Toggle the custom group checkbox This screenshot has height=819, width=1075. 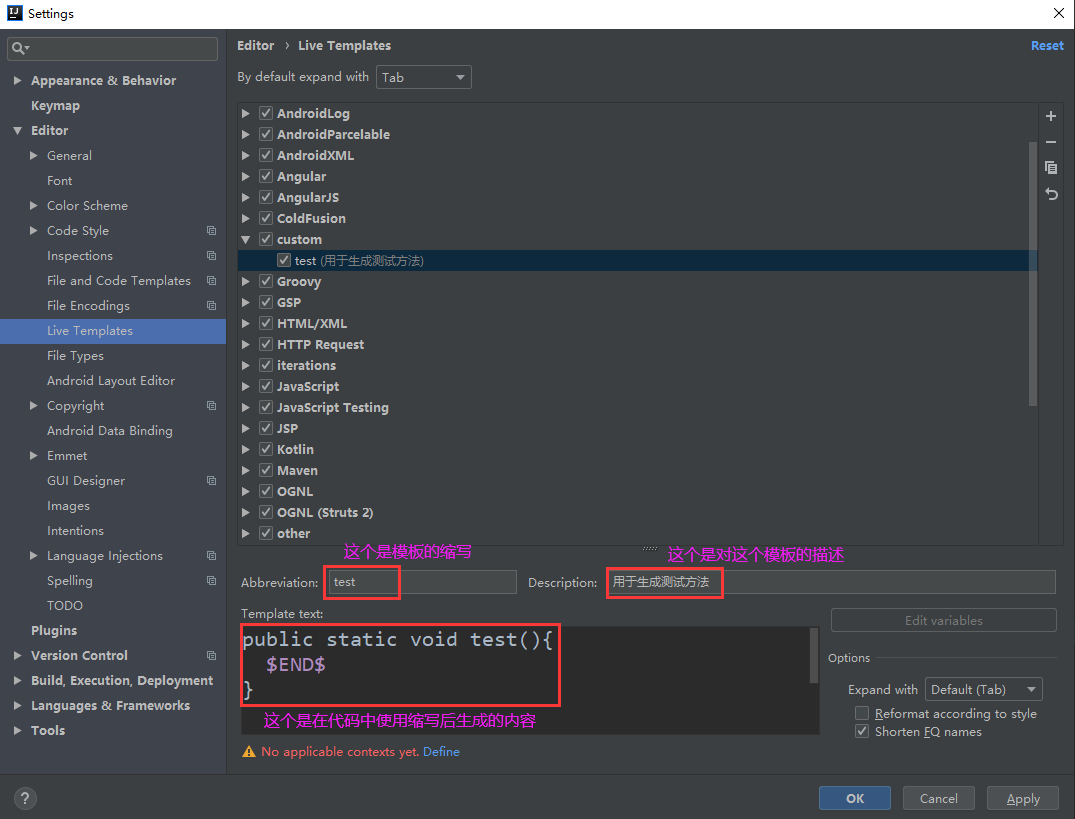[x=266, y=239]
